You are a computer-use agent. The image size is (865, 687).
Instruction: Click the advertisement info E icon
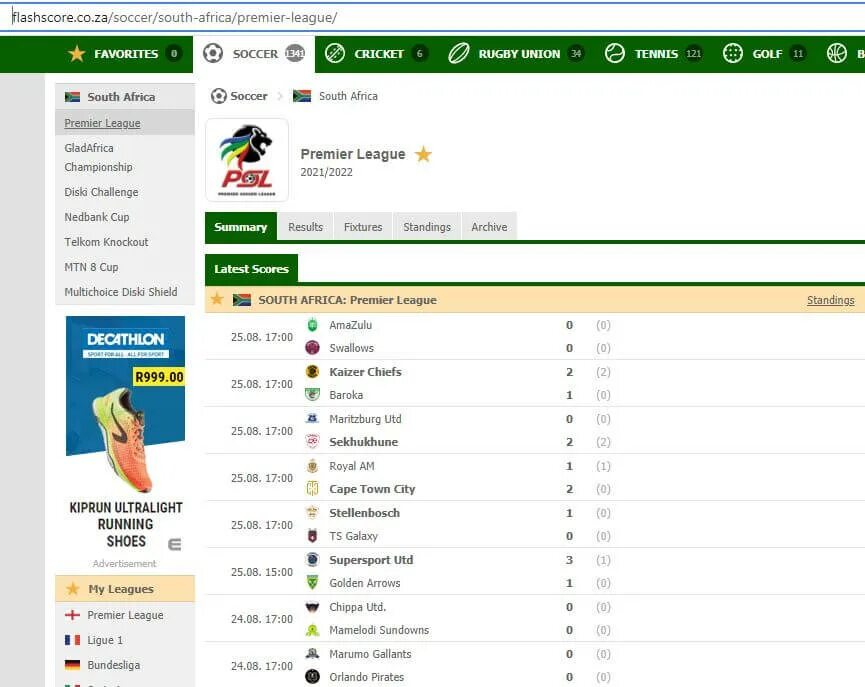(x=174, y=545)
